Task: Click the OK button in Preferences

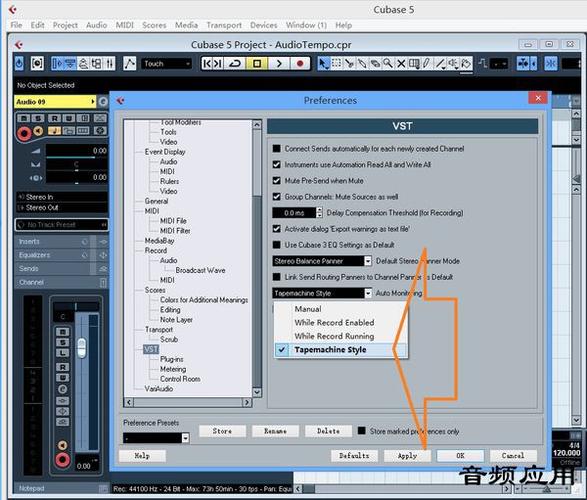Action: coord(460,455)
